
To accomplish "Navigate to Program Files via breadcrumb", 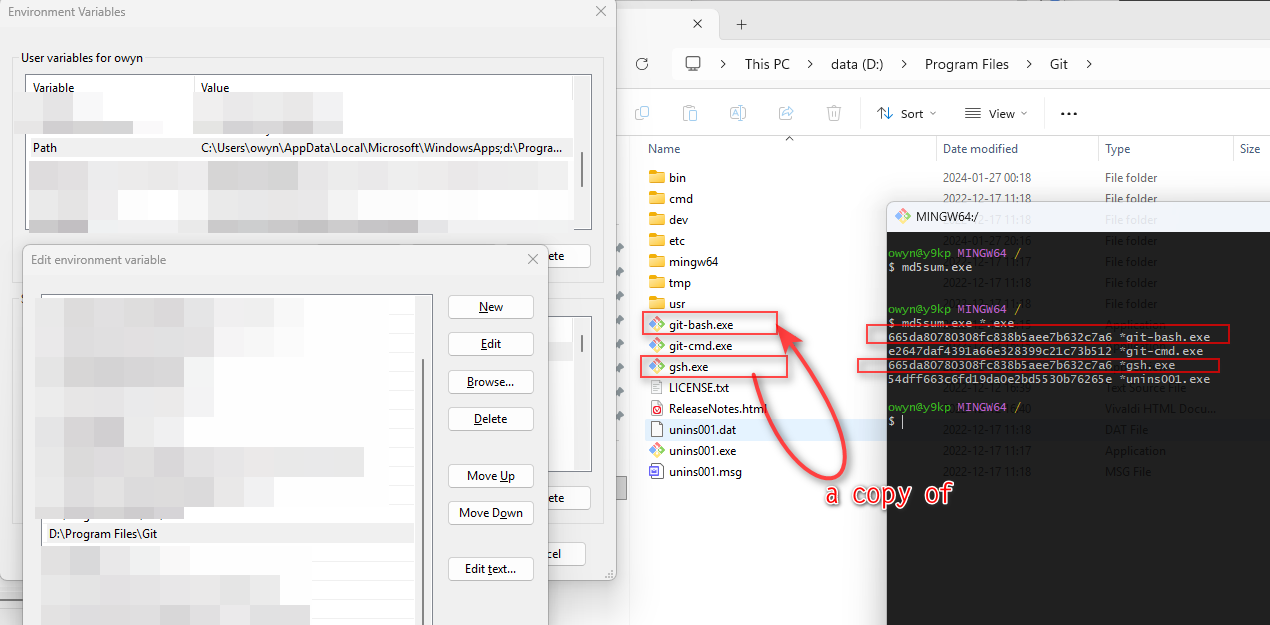I will point(966,63).
